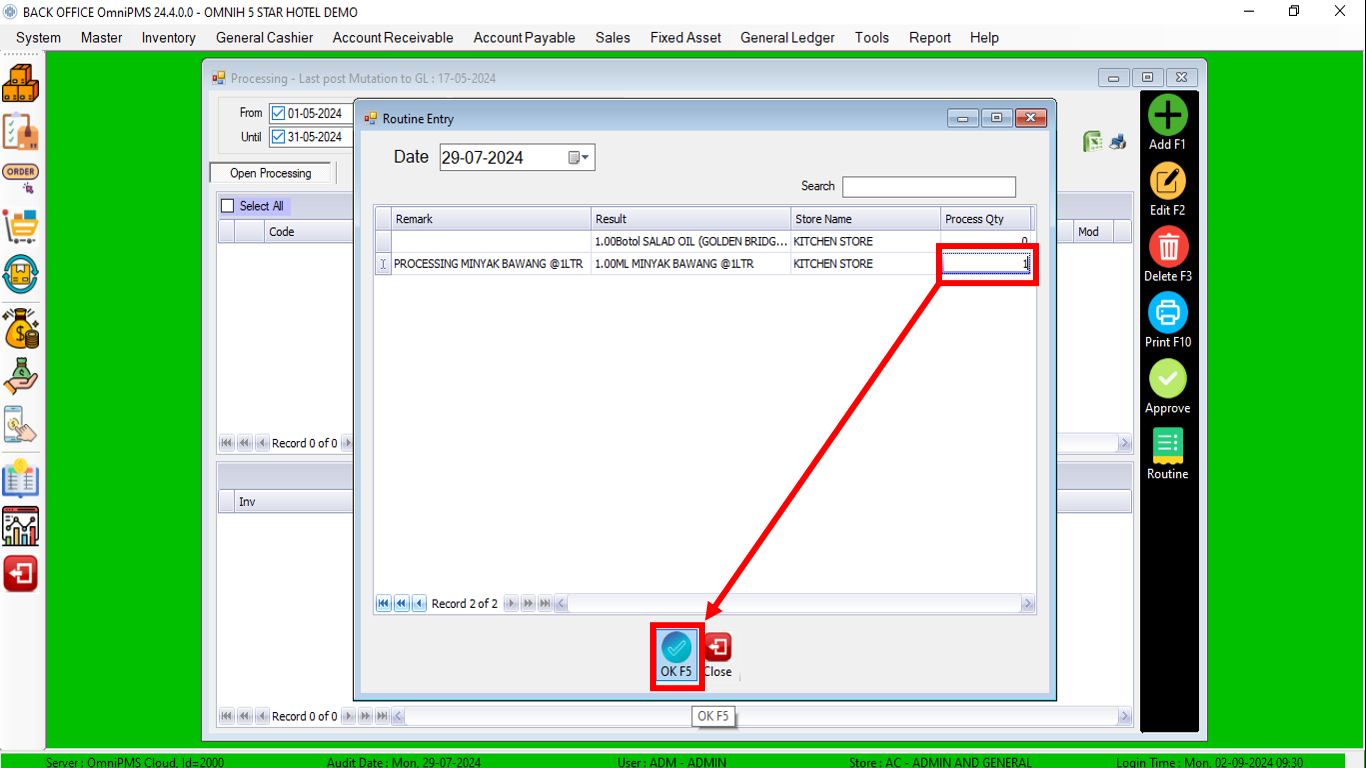
Task: Open the Inventory menu
Action: pos(169,37)
